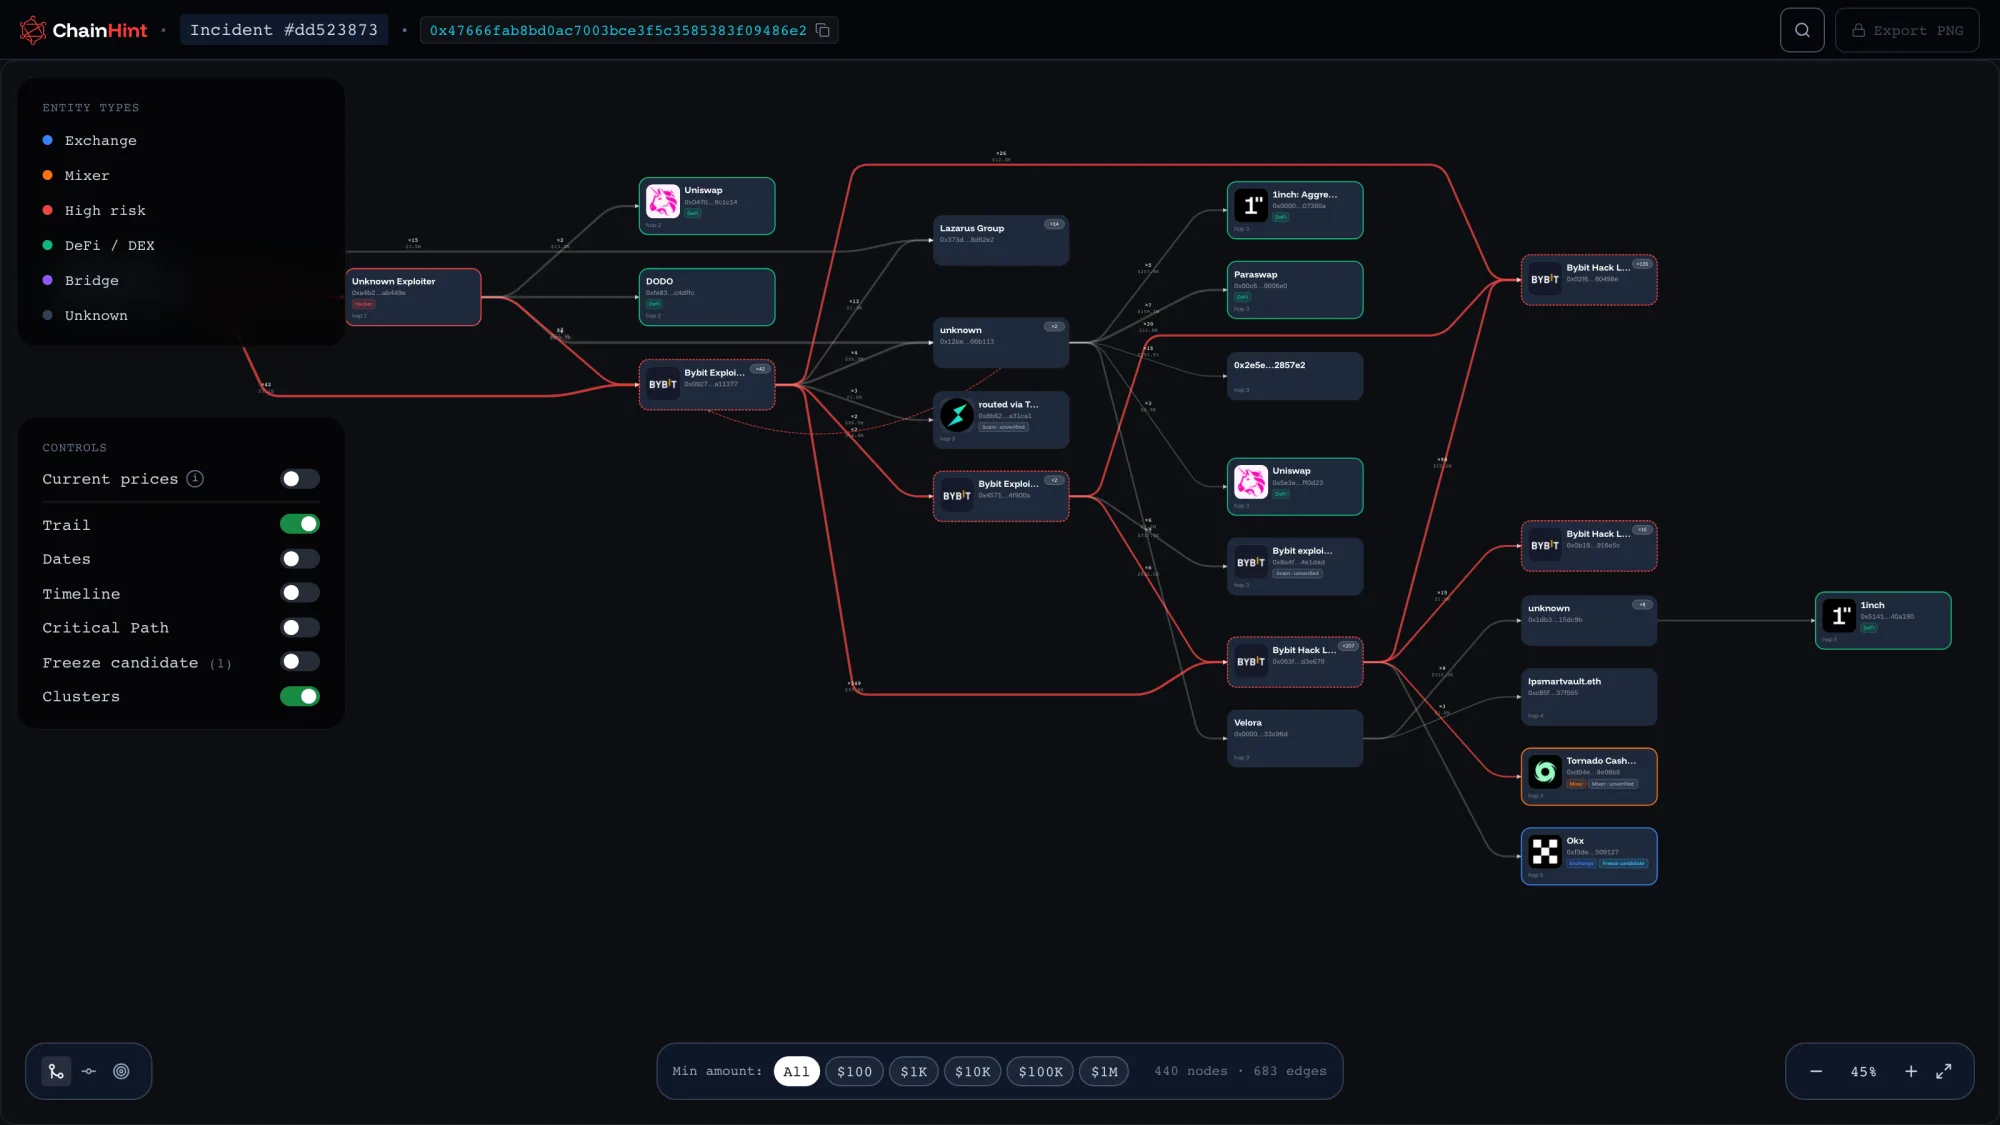Select the radial target layout icon
2000x1125 pixels.
[x=121, y=1071]
